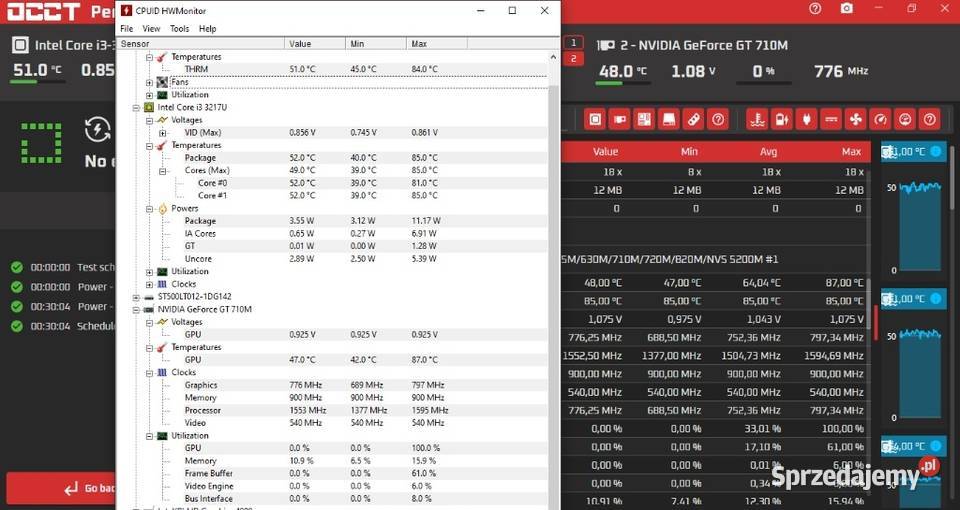
Task: Collapse the Cores (Max) entry
Action: [163, 171]
